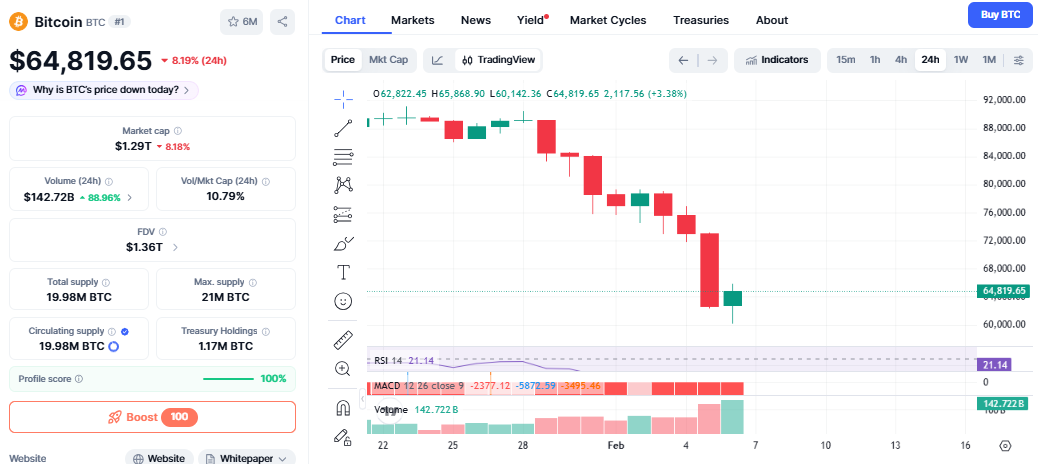Click the Buy BTC button
Image resolution: width=1038 pixels, height=464 pixels.
pos(1000,15)
